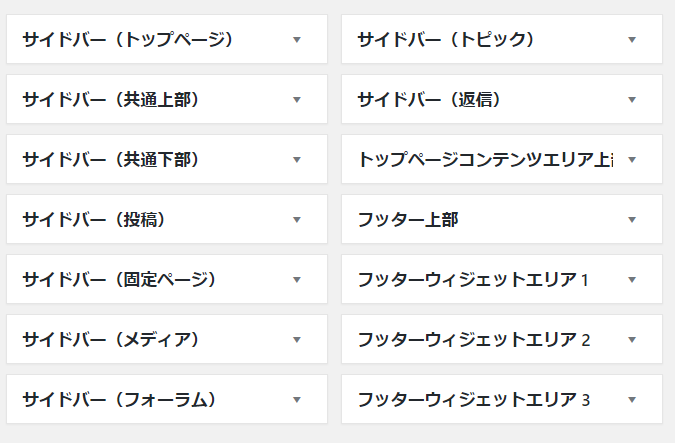Click the サイドバー（トップページ） title
Screen dimensions: 675x443
[128, 40]
